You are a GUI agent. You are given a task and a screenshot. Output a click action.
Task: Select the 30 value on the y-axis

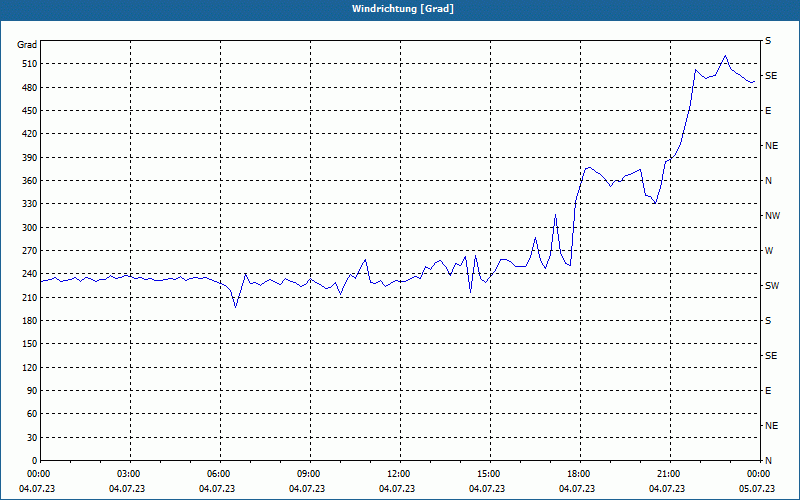pos(31,437)
